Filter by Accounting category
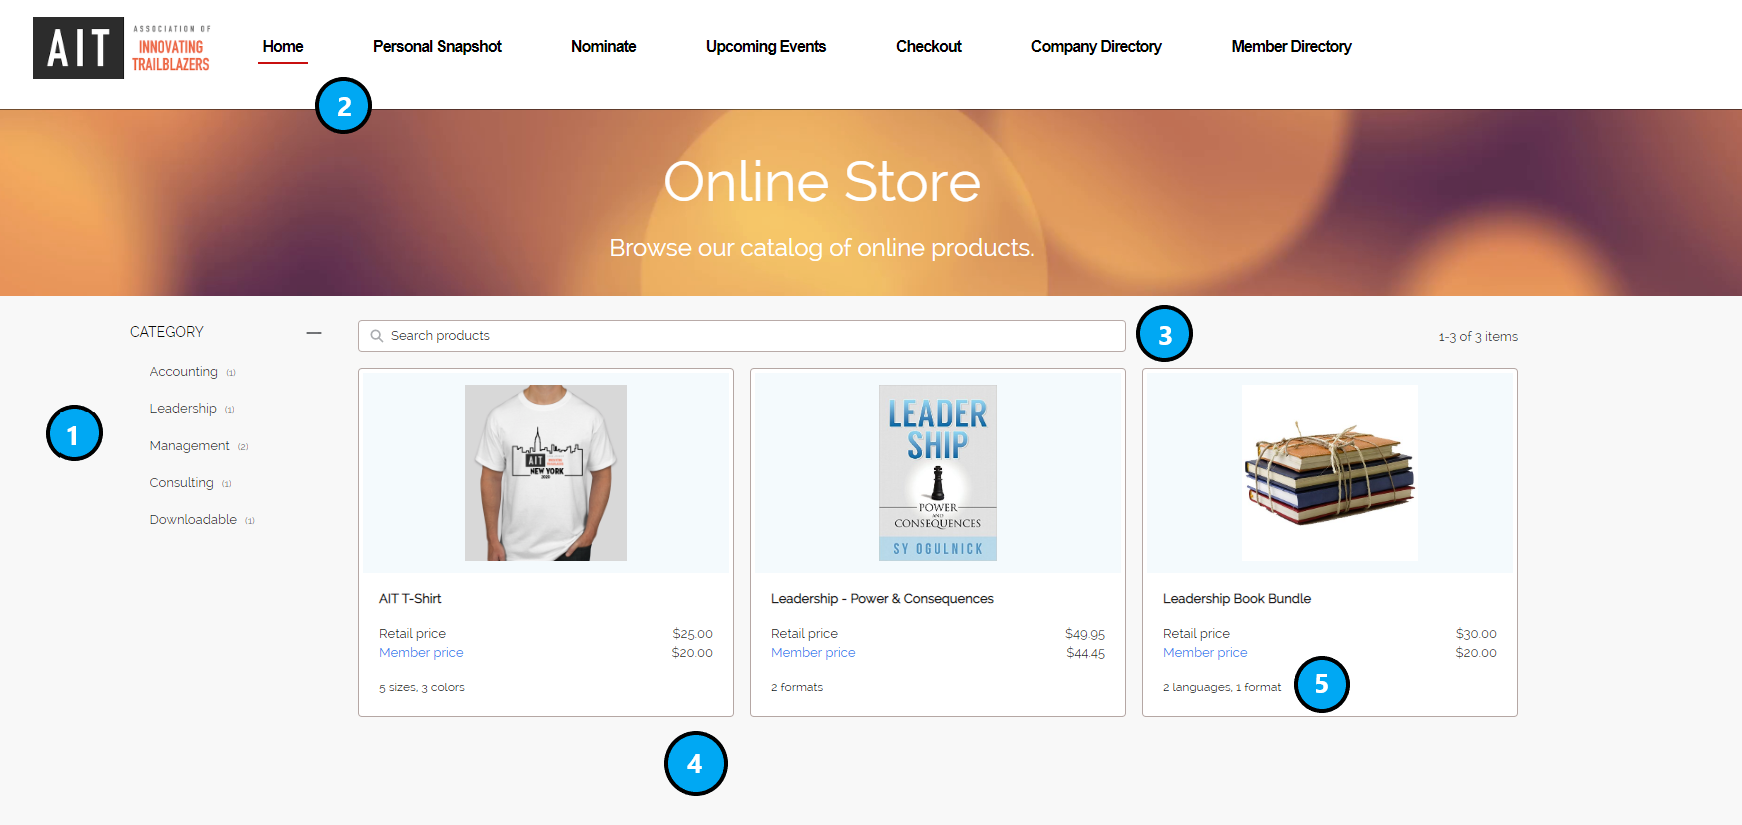The image size is (1742, 825). [x=184, y=372]
